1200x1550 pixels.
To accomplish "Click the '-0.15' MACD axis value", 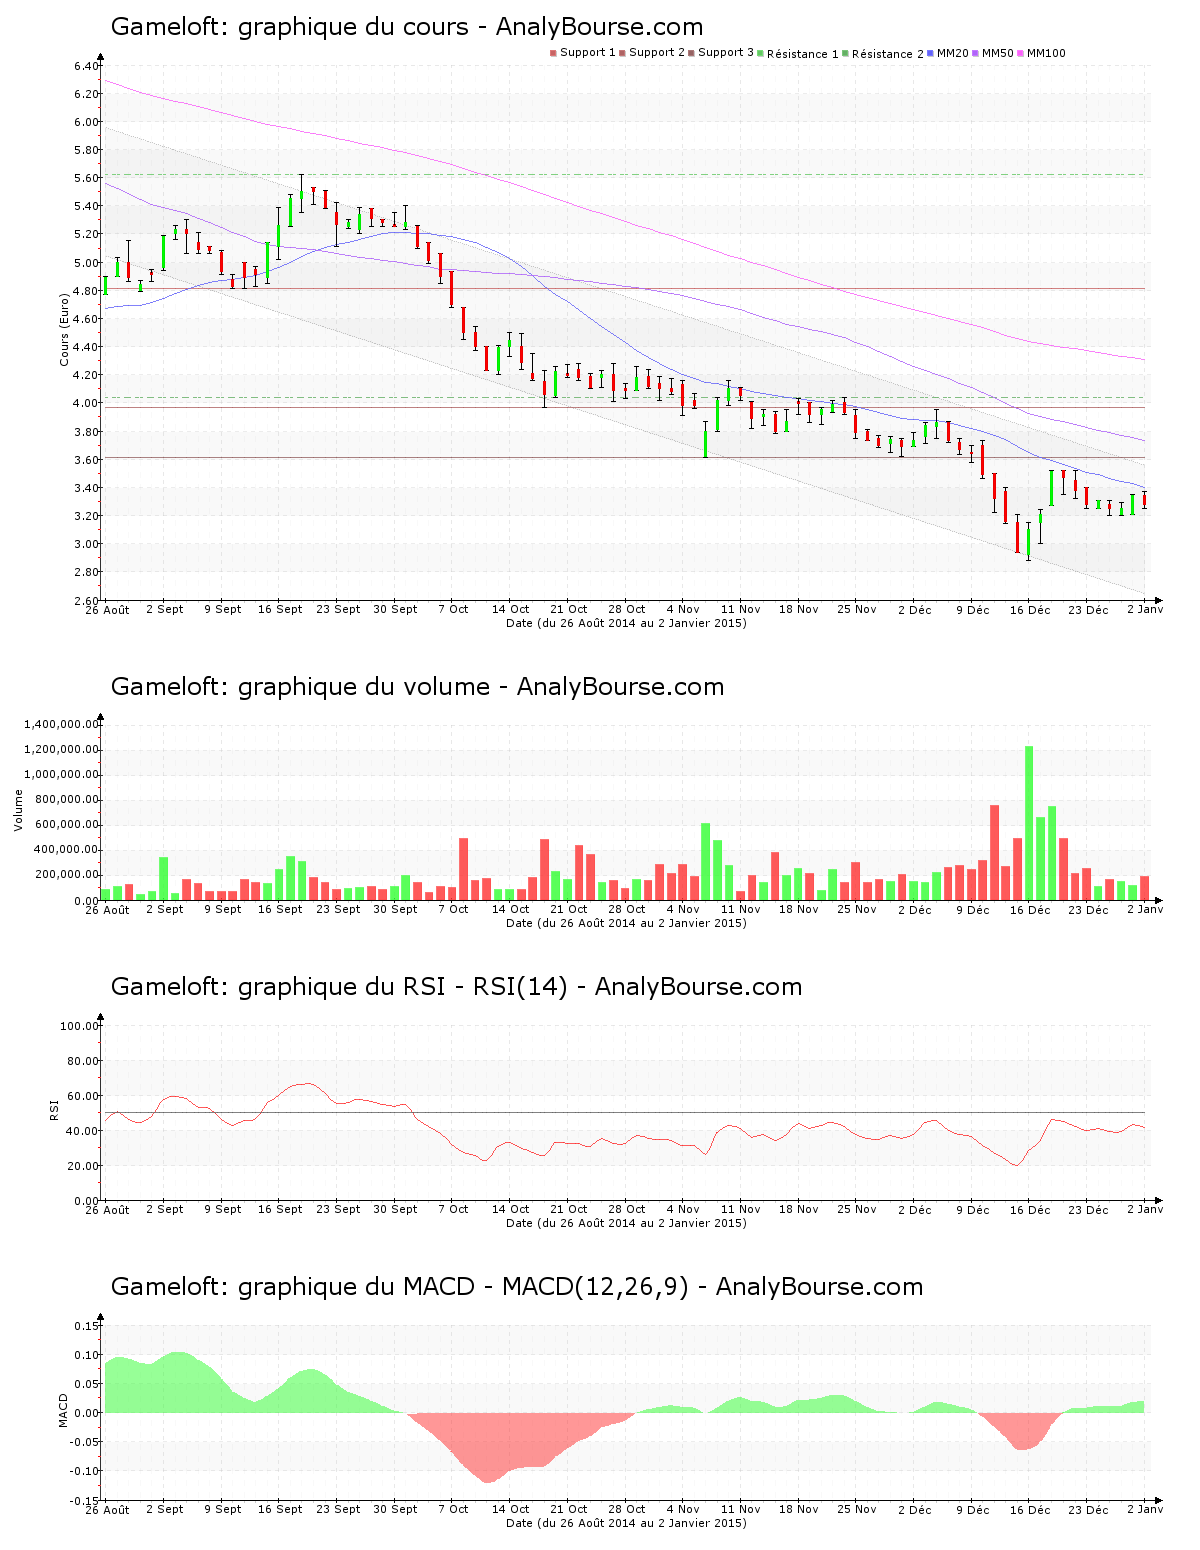I will click(84, 1500).
